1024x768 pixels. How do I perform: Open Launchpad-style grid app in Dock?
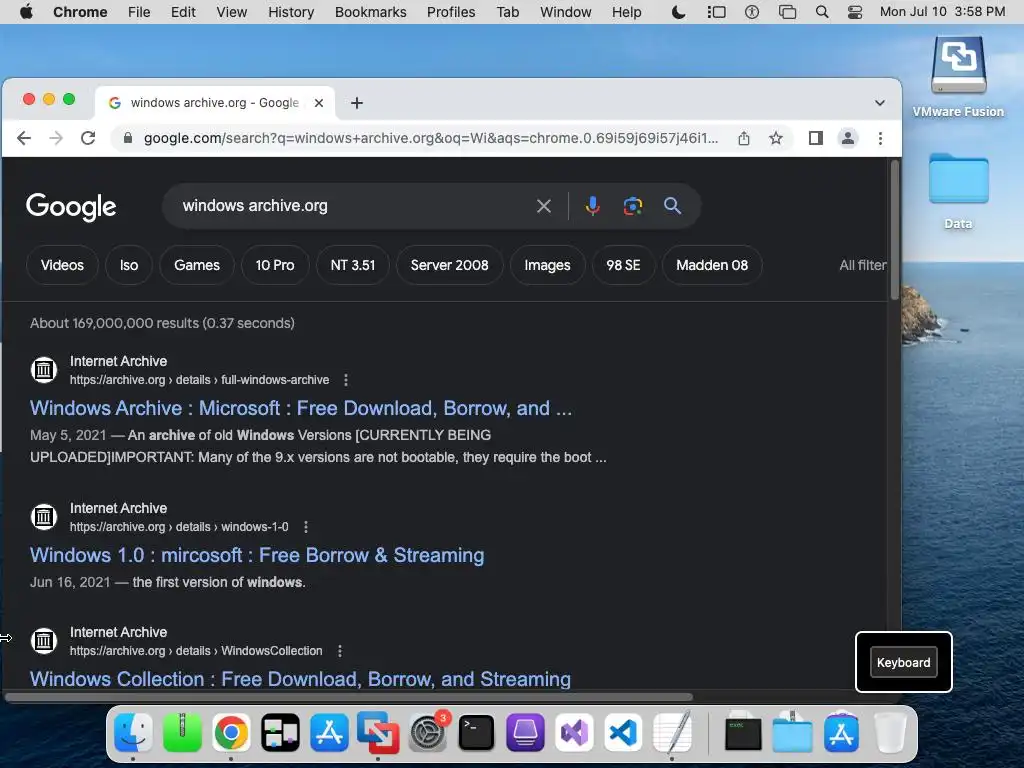(x=280, y=732)
